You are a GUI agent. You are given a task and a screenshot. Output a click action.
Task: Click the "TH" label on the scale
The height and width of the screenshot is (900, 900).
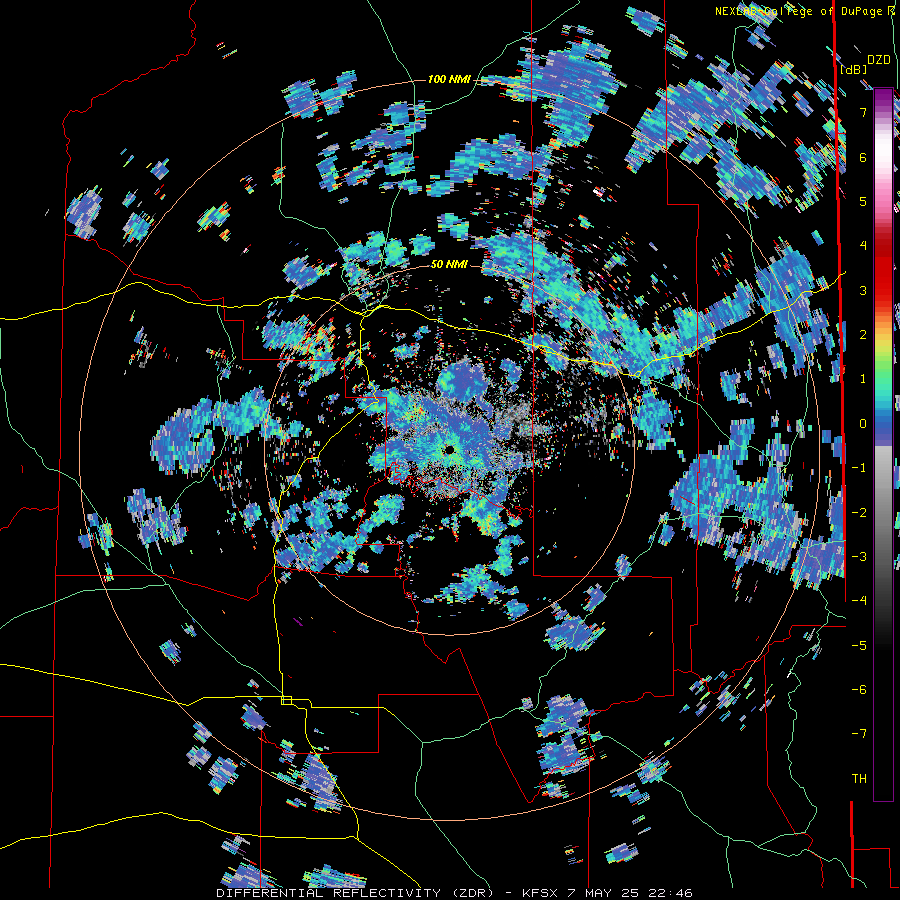(x=859, y=779)
